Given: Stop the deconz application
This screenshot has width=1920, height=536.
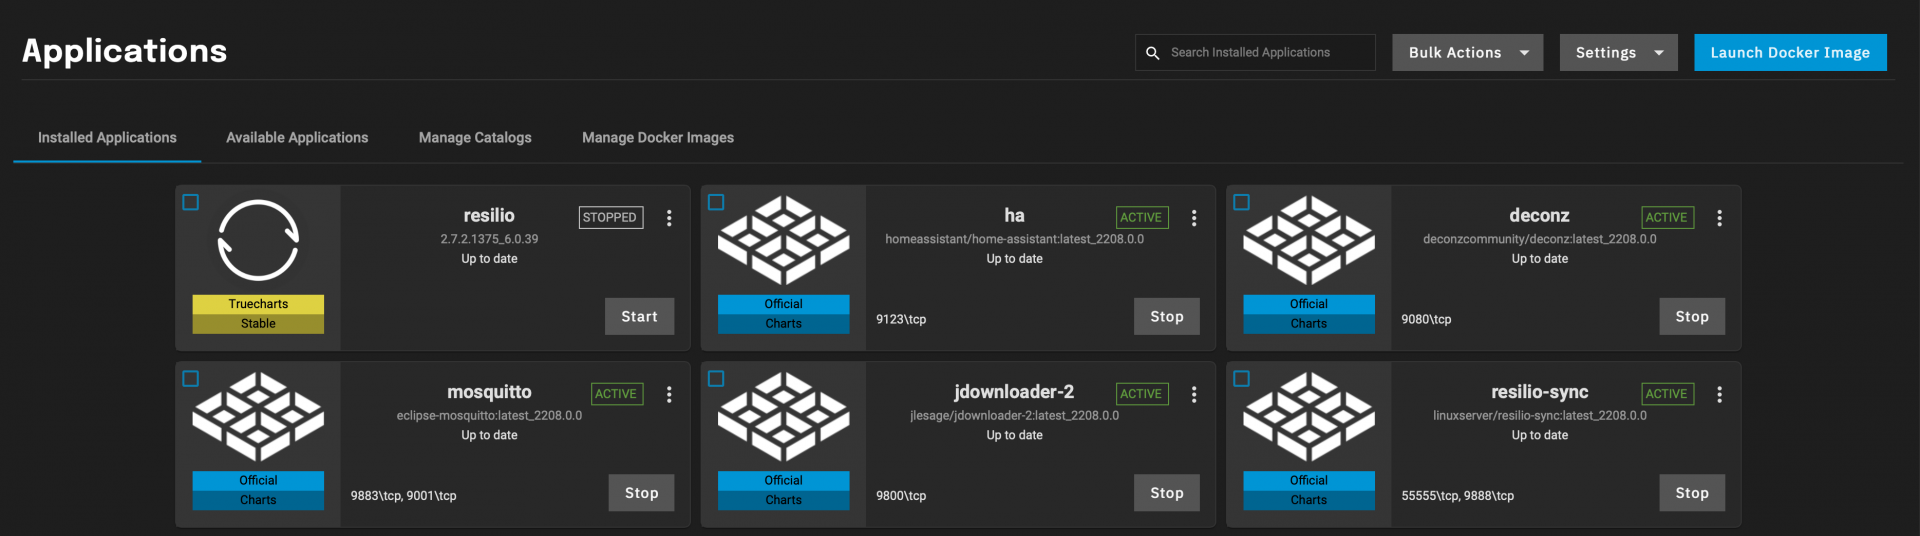Looking at the screenshot, I should click(1692, 317).
